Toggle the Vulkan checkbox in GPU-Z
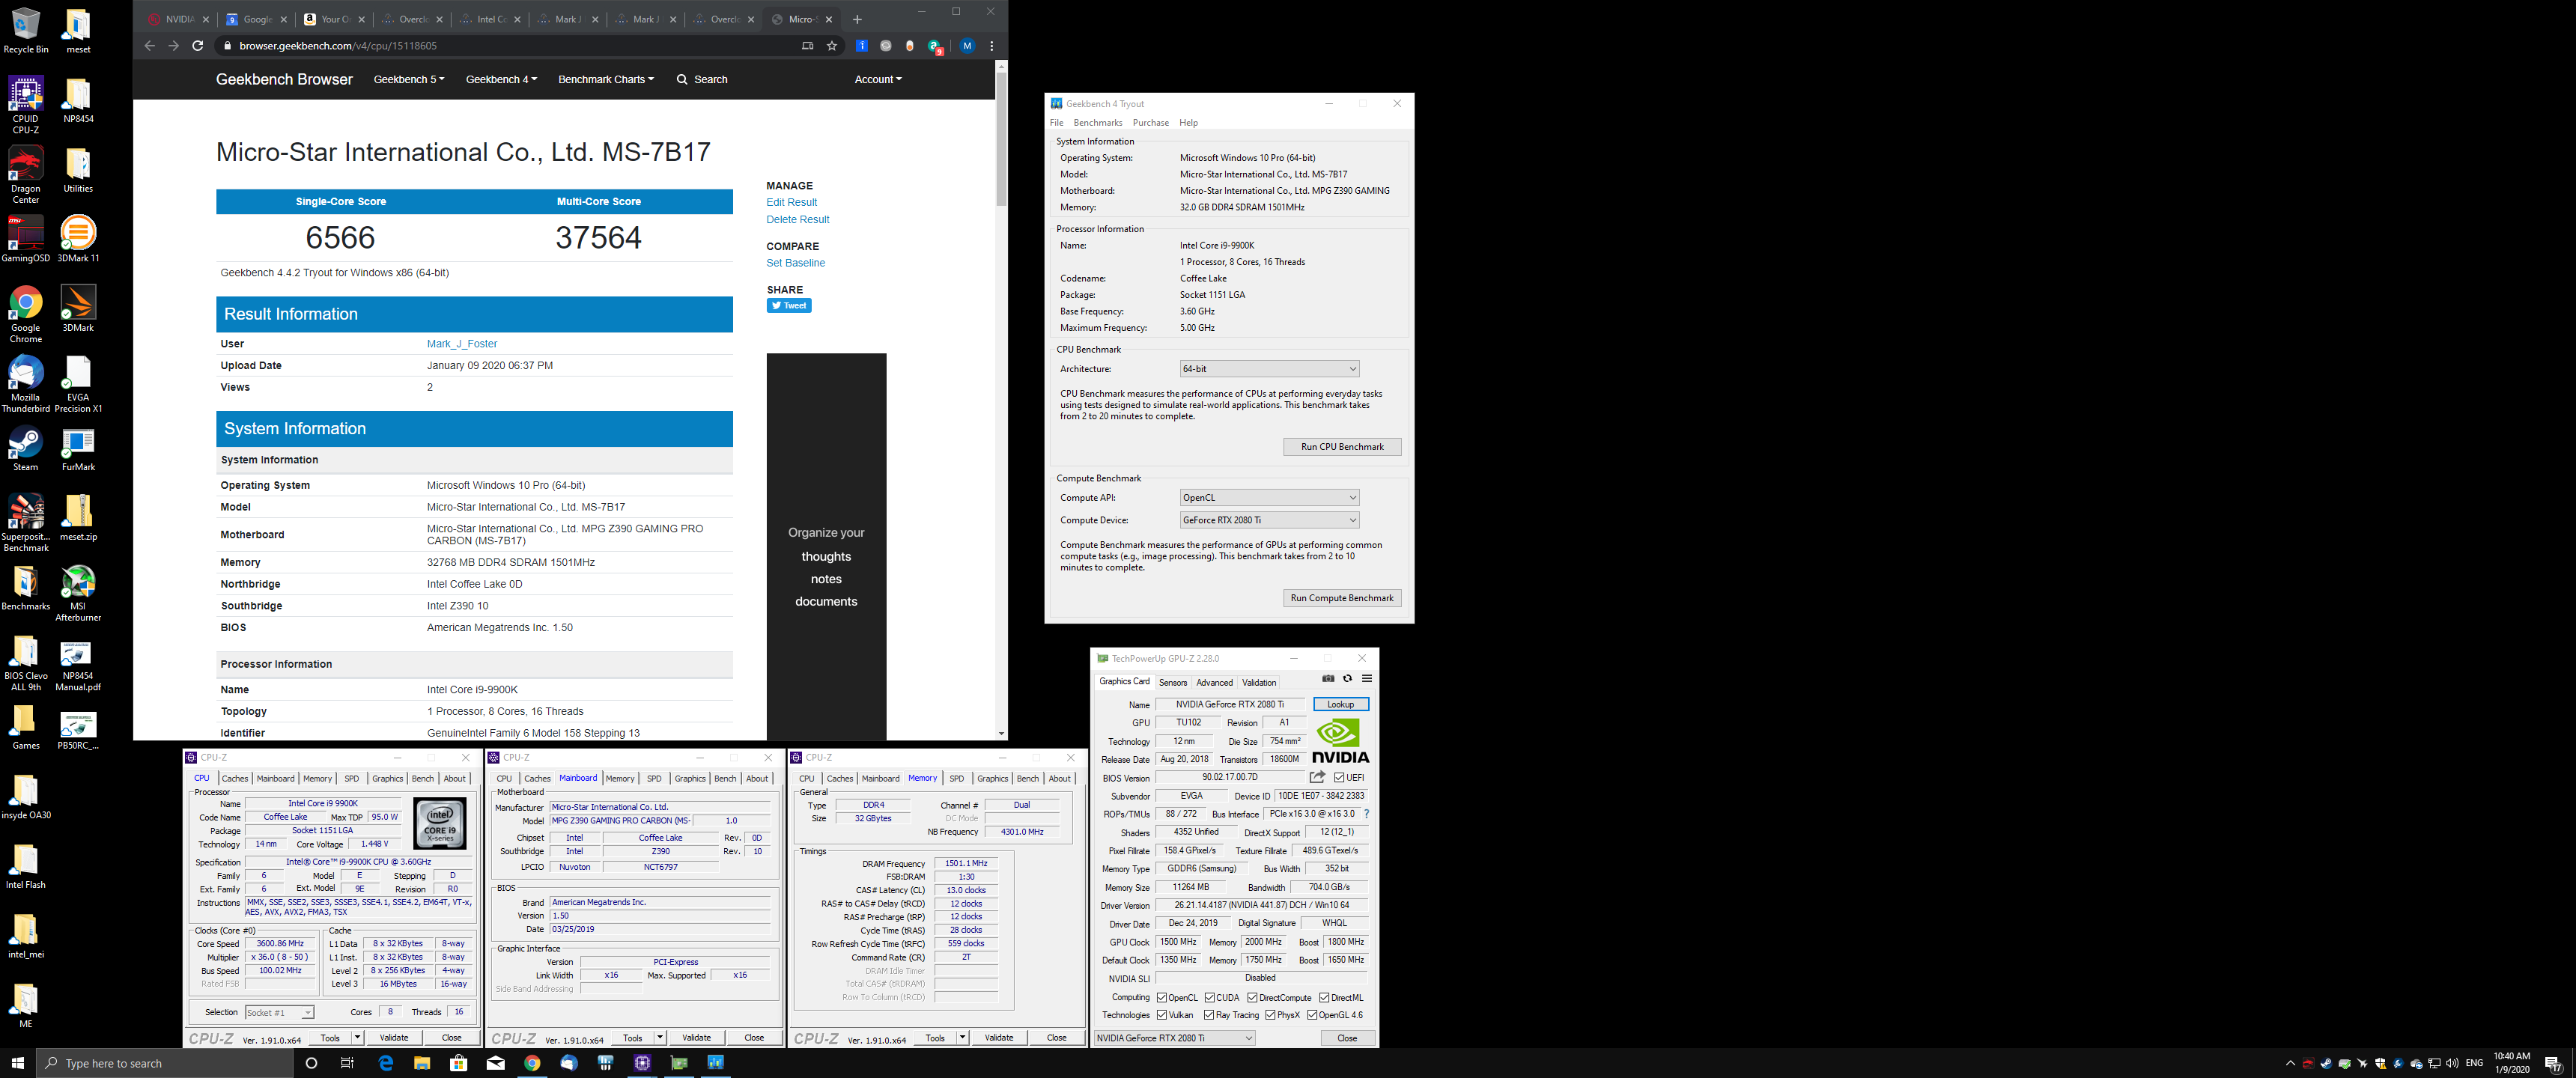This screenshot has height=1078, width=2576. pos(1162,1015)
